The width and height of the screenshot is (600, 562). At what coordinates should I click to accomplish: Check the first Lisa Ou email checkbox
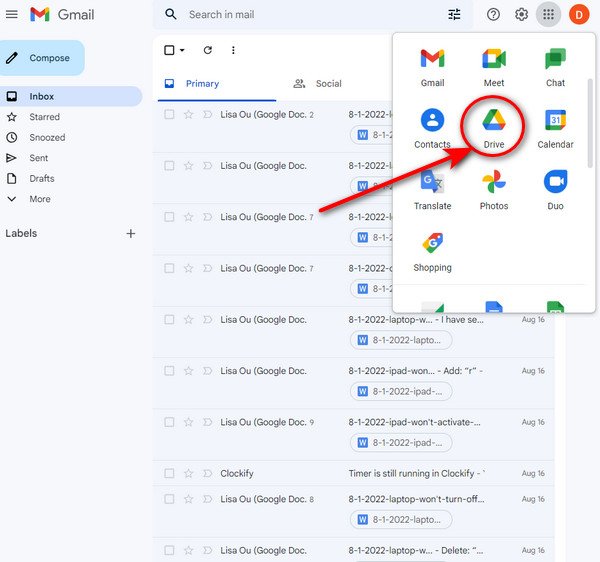(x=169, y=114)
